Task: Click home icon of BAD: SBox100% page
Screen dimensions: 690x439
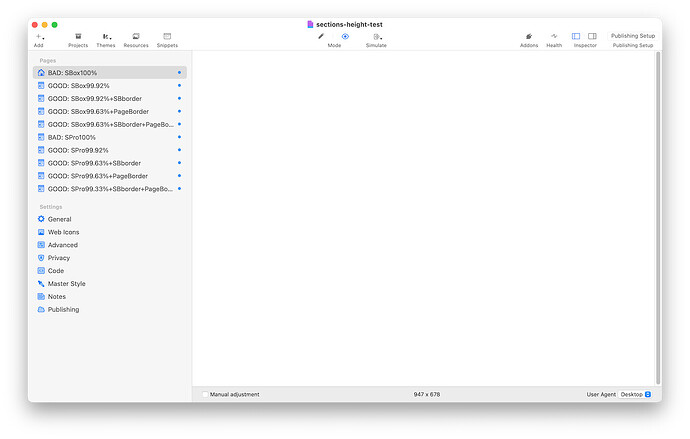Action: click(x=41, y=73)
